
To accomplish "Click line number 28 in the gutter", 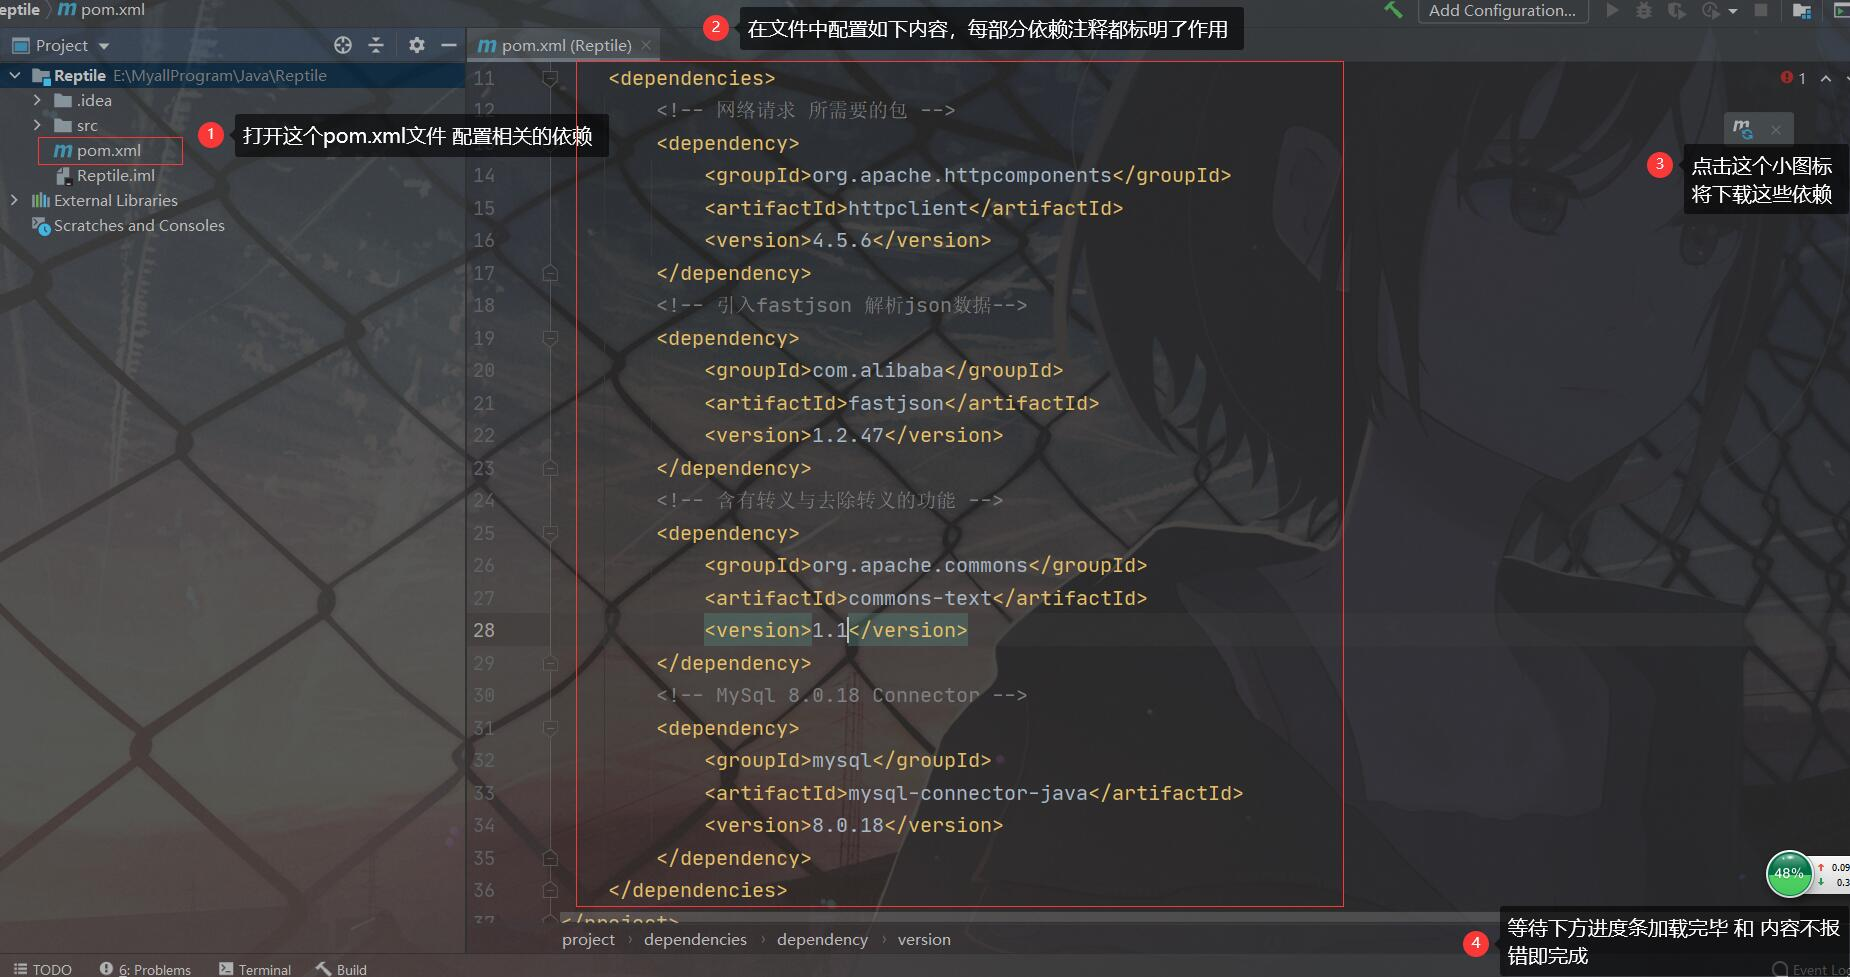I will tap(484, 630).
